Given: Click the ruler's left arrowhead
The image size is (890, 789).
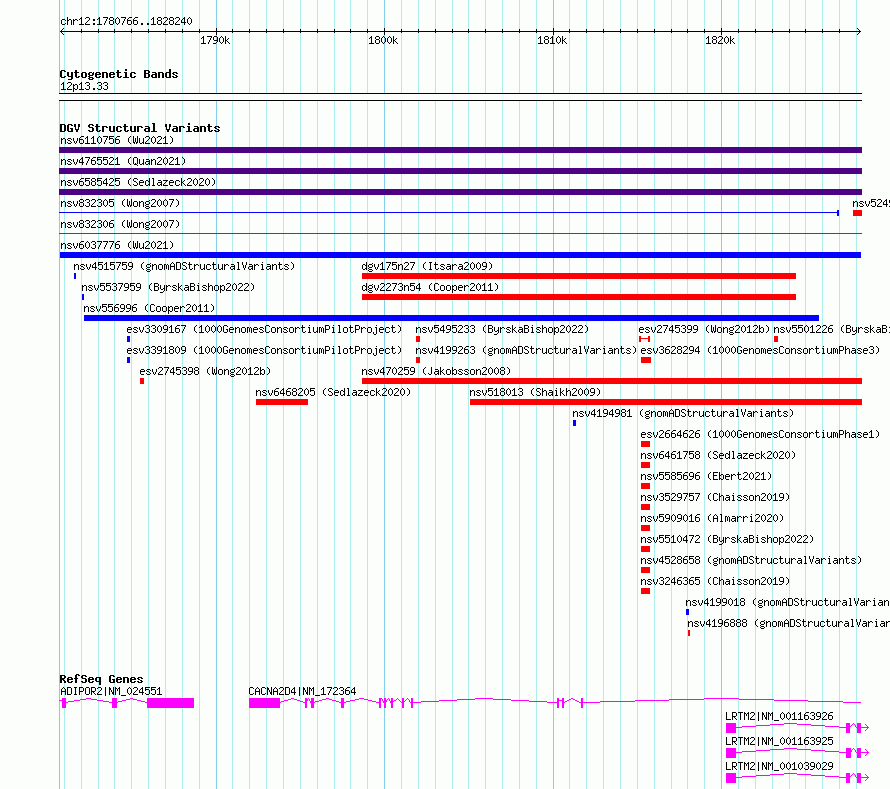Looking at the screenshot, I should point(62,31).
